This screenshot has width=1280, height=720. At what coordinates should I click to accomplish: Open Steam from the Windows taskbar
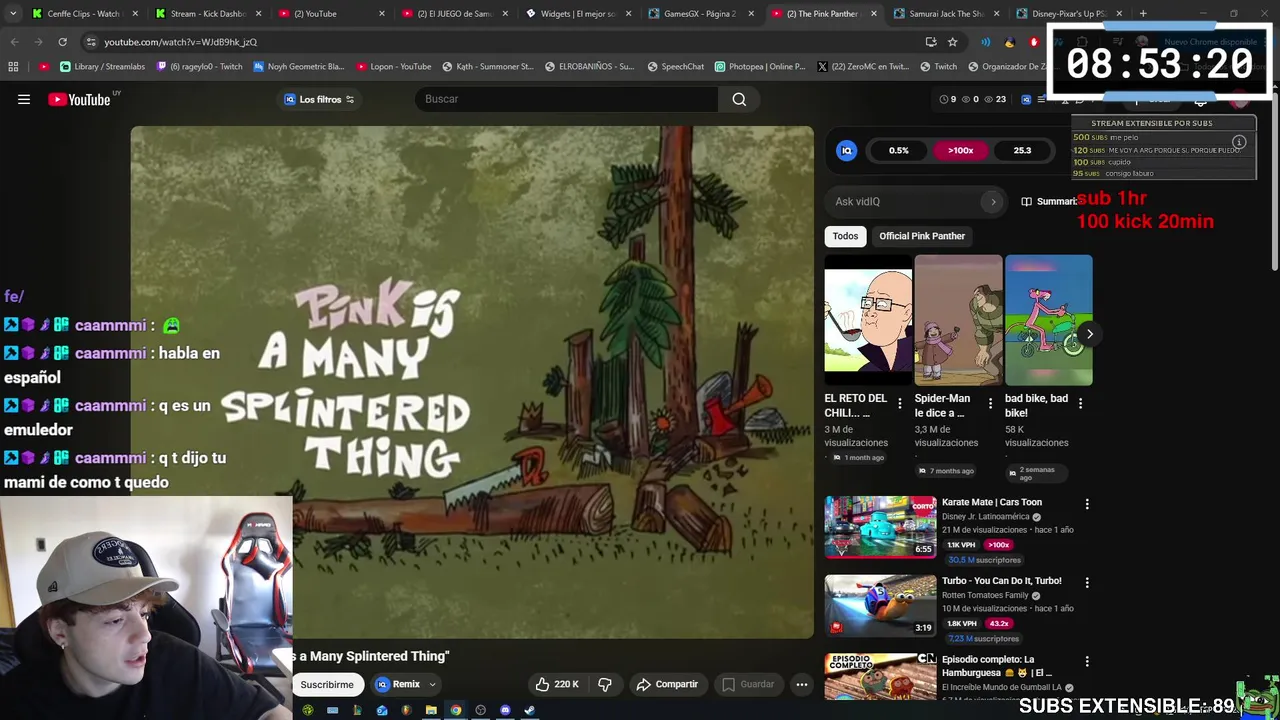click(530, 710)
